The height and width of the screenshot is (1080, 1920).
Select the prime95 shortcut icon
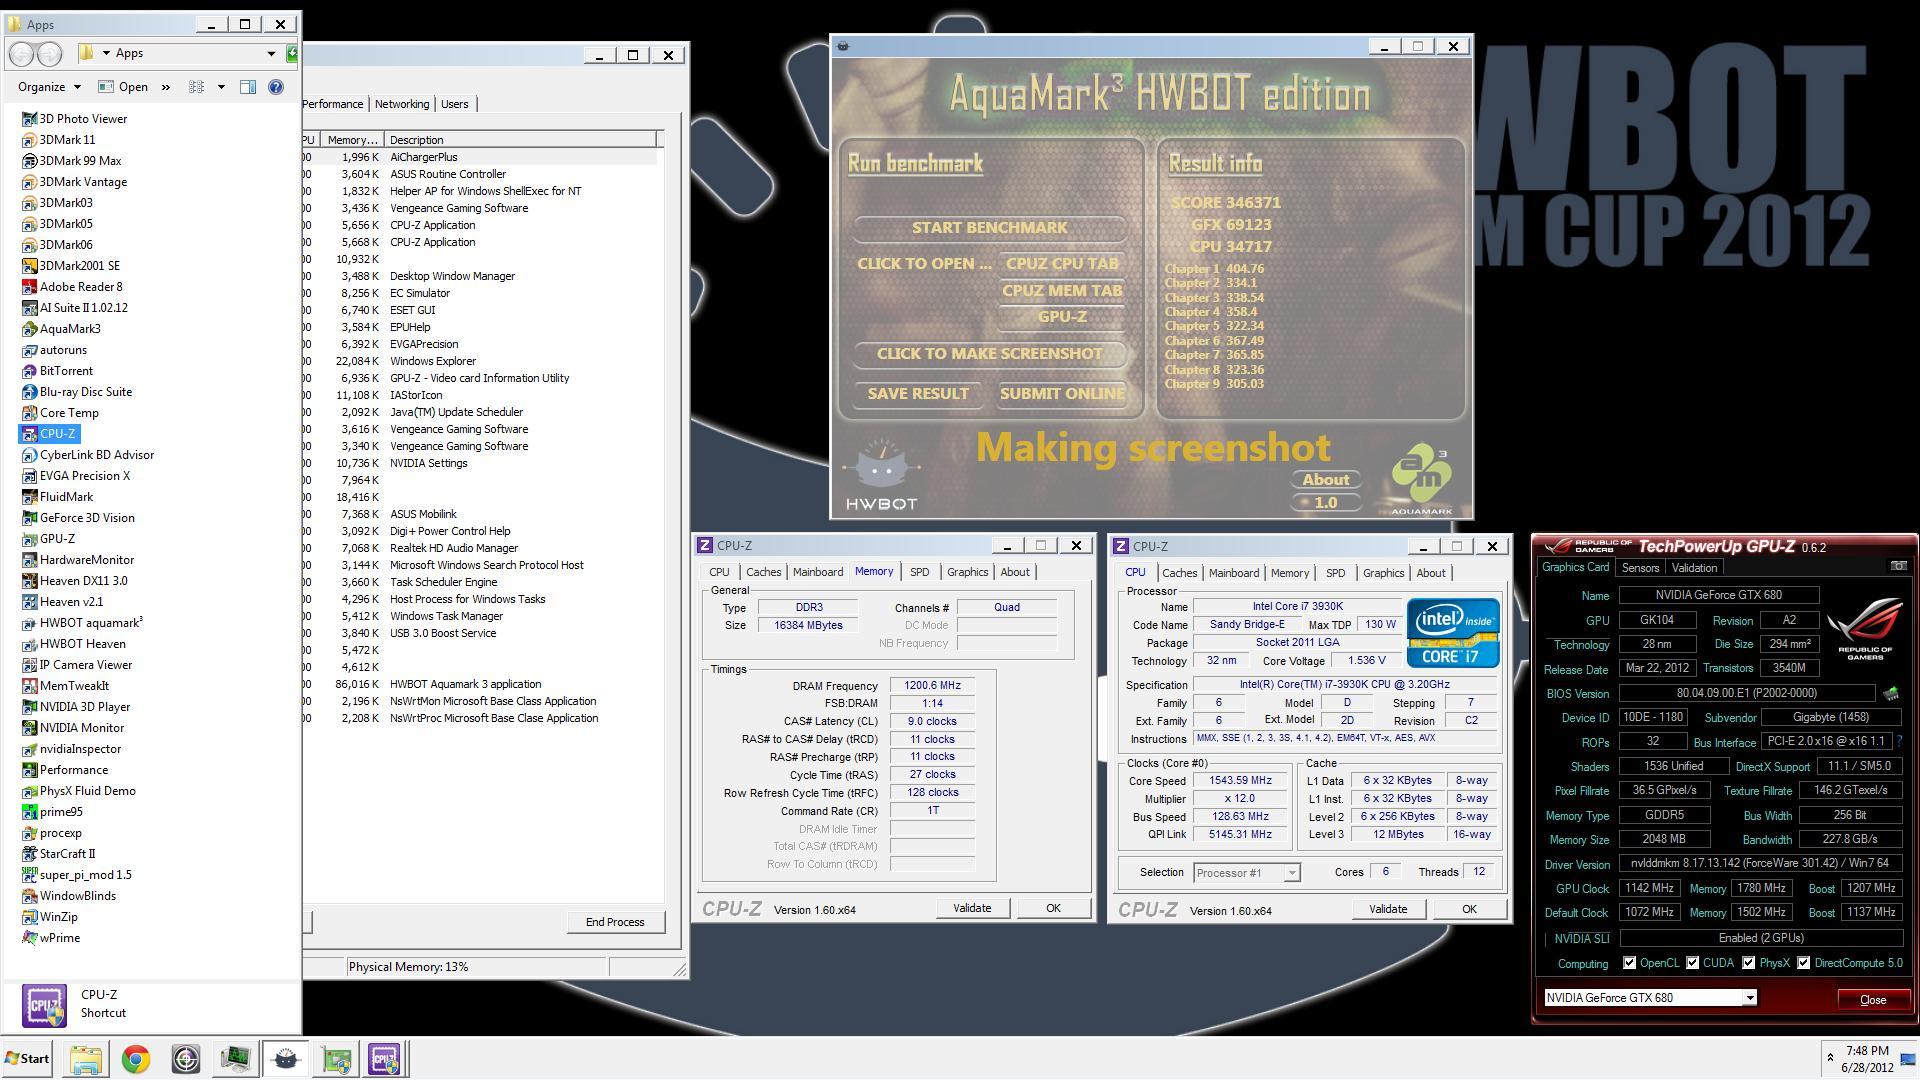click(x=29, y=812)
